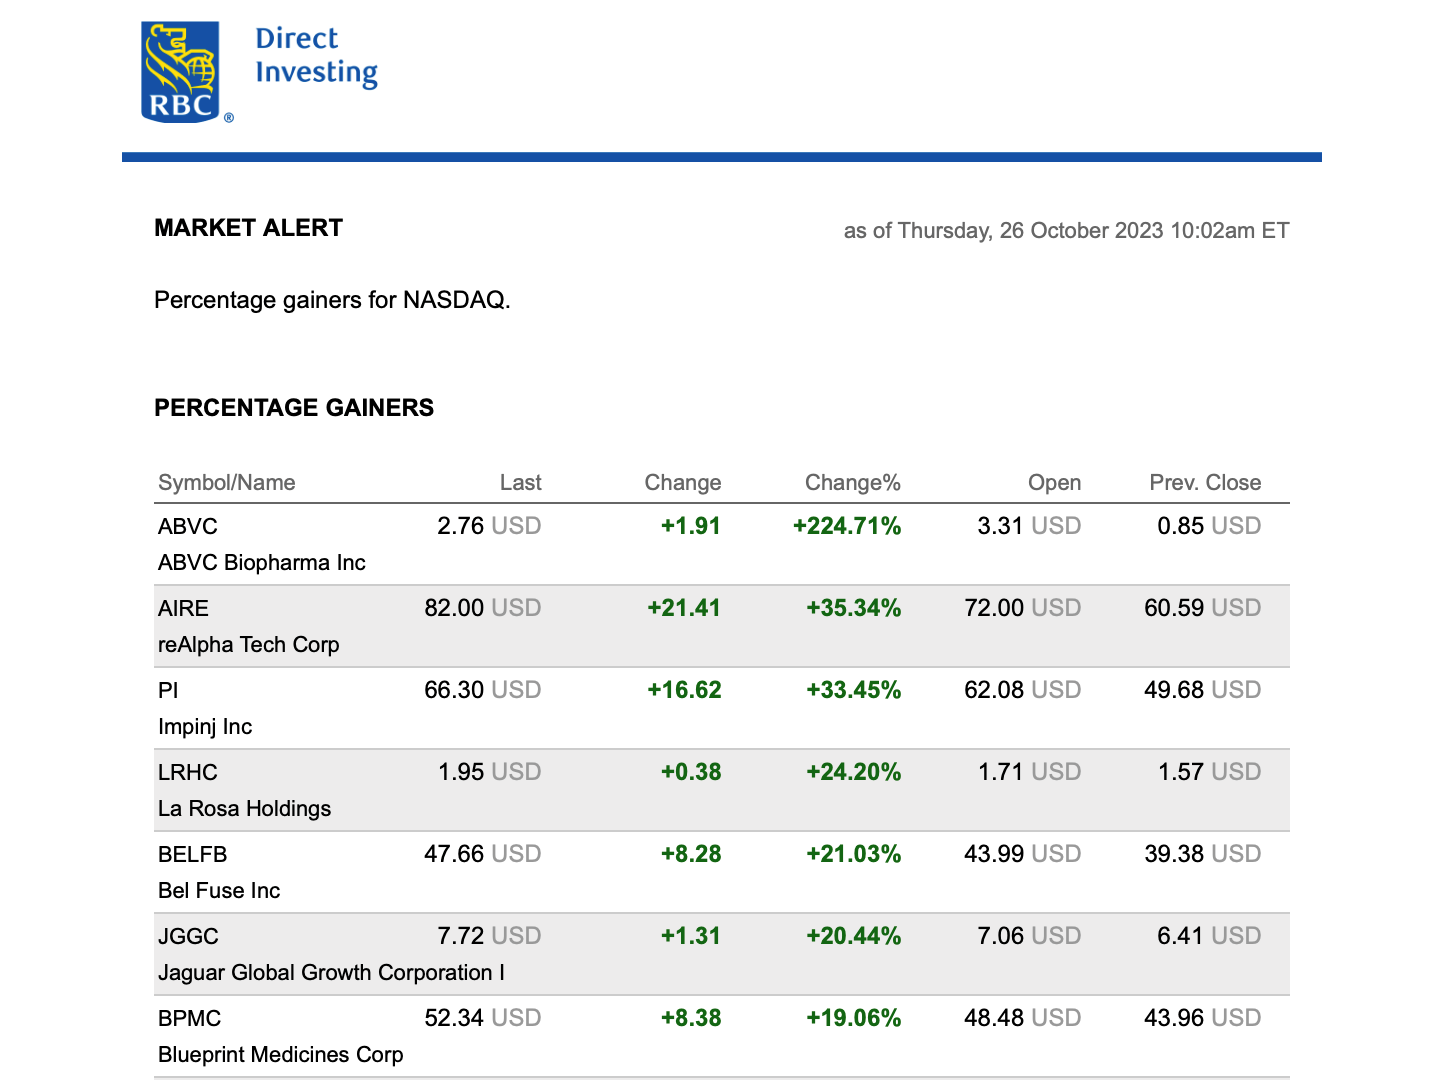Screen dimensions: 1448x1080
Task: Click the +20.44% change value
Action: click(854, 936)
